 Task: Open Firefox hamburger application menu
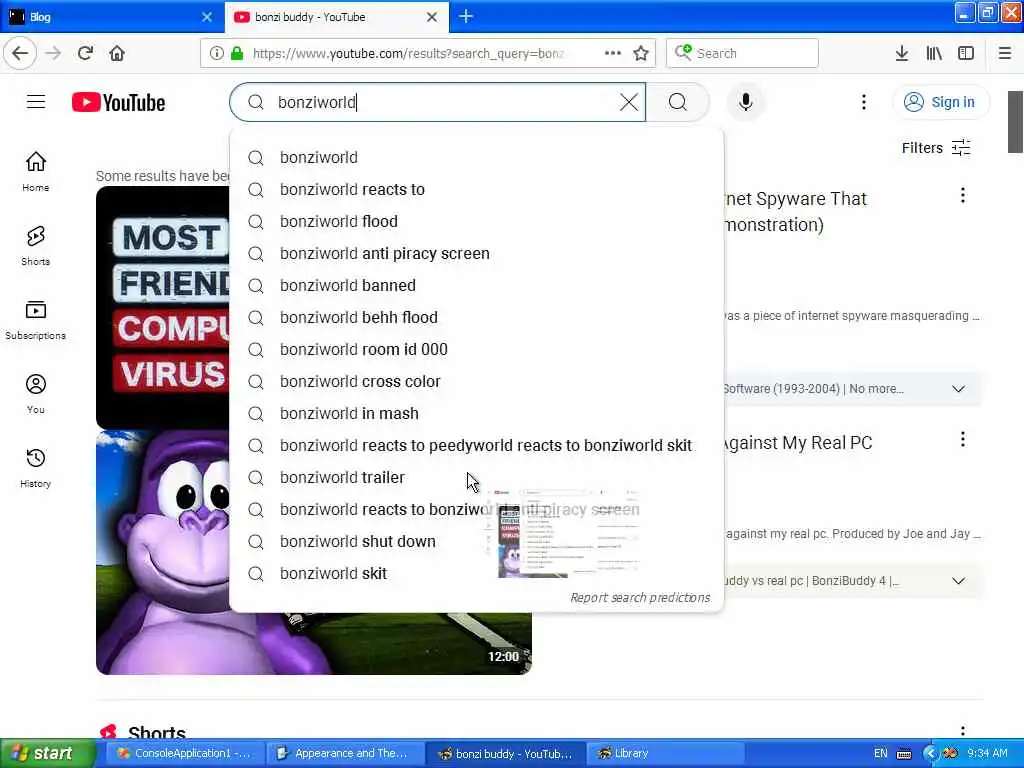coord(1004,53)
